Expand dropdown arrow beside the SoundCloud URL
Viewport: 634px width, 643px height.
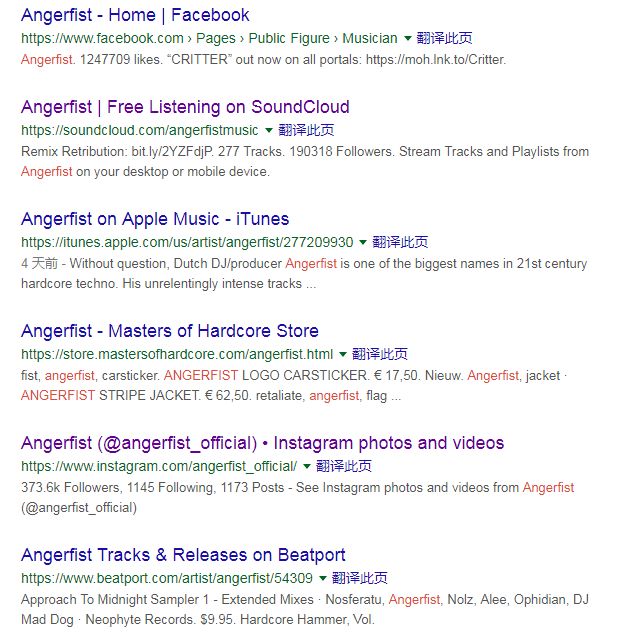click(269, 130)
